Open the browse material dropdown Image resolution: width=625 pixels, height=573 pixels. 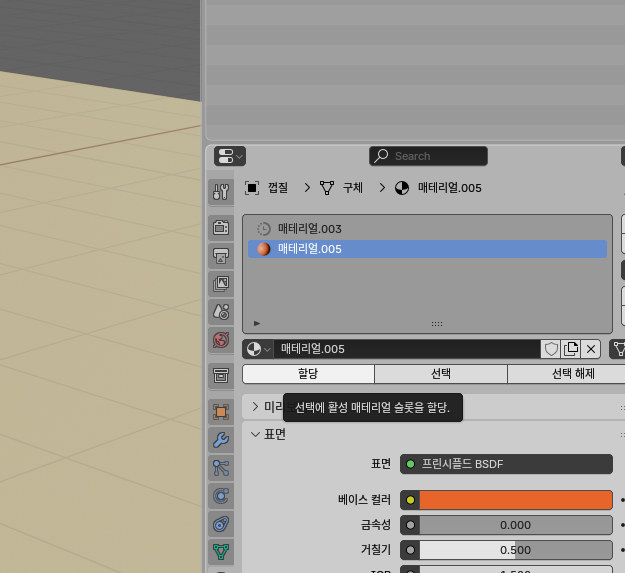(258, 349)
